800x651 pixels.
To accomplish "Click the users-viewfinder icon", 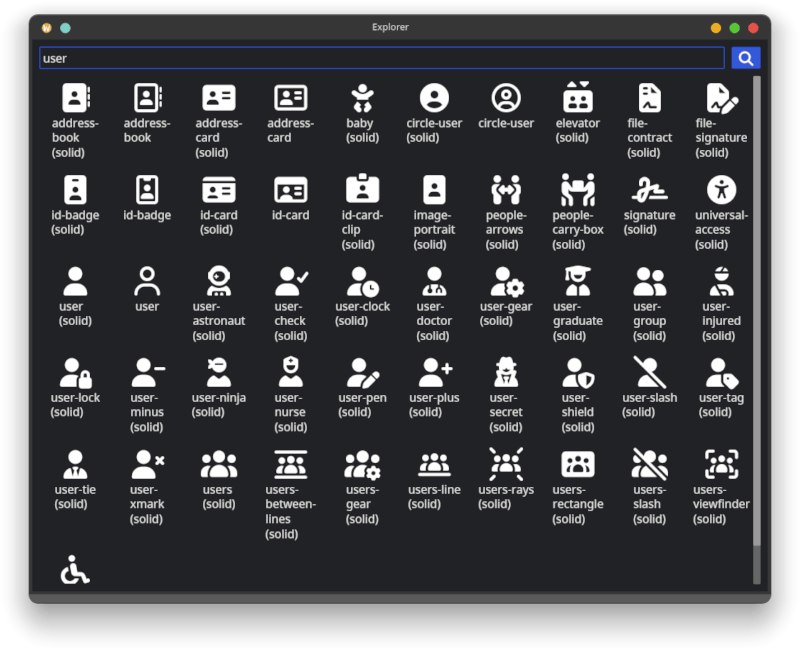I will [721, 465].
